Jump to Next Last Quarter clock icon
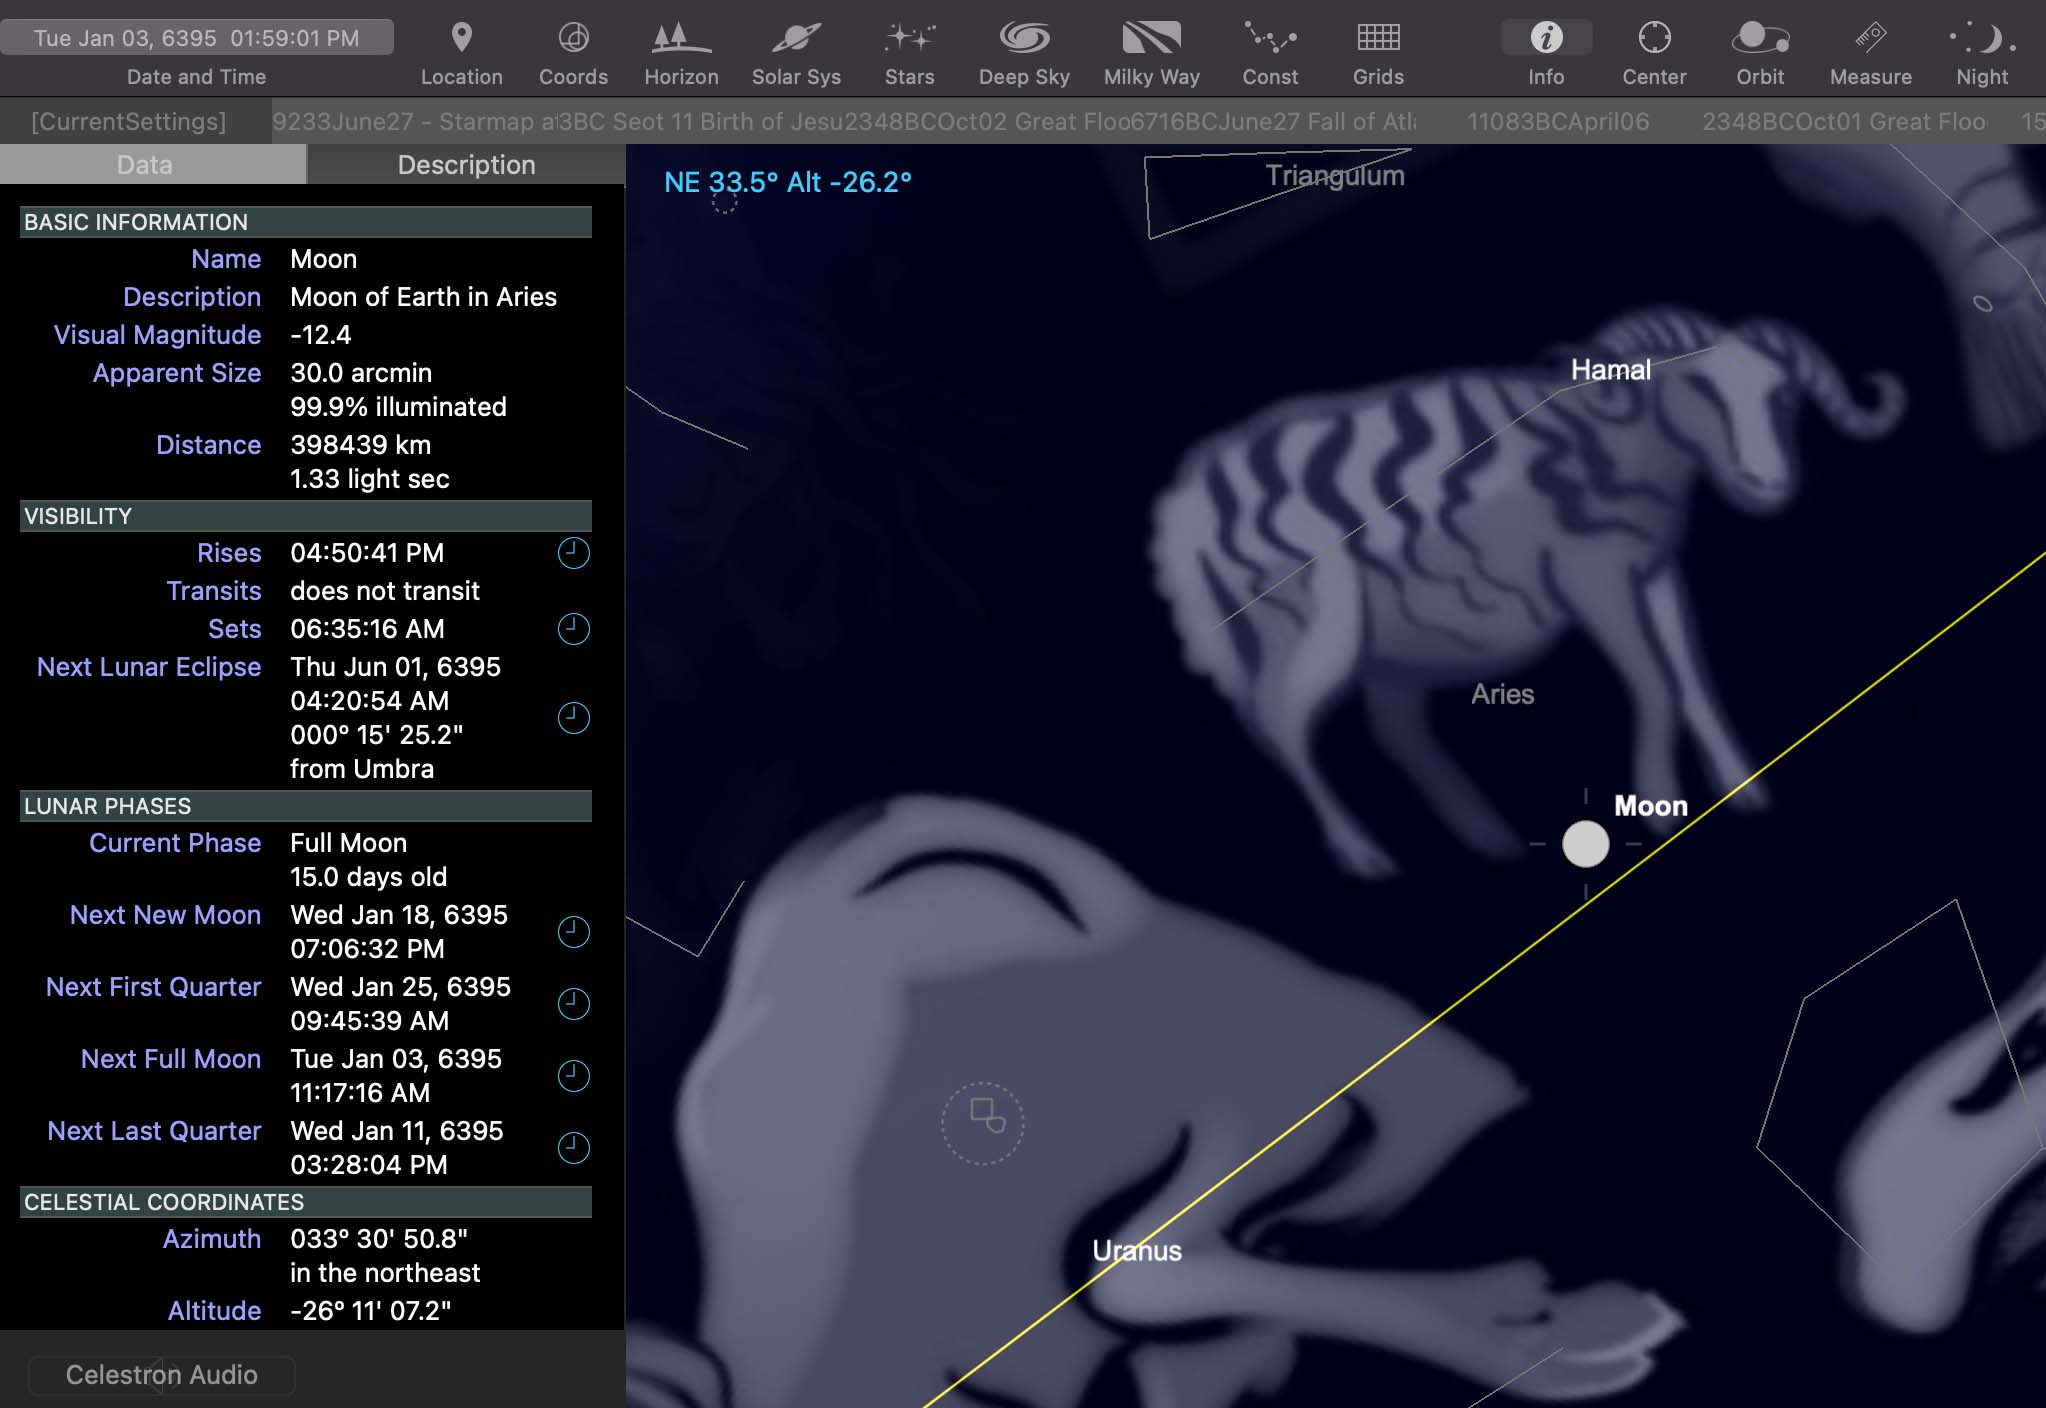The image size is (2046, 1408). (573, 1148)
